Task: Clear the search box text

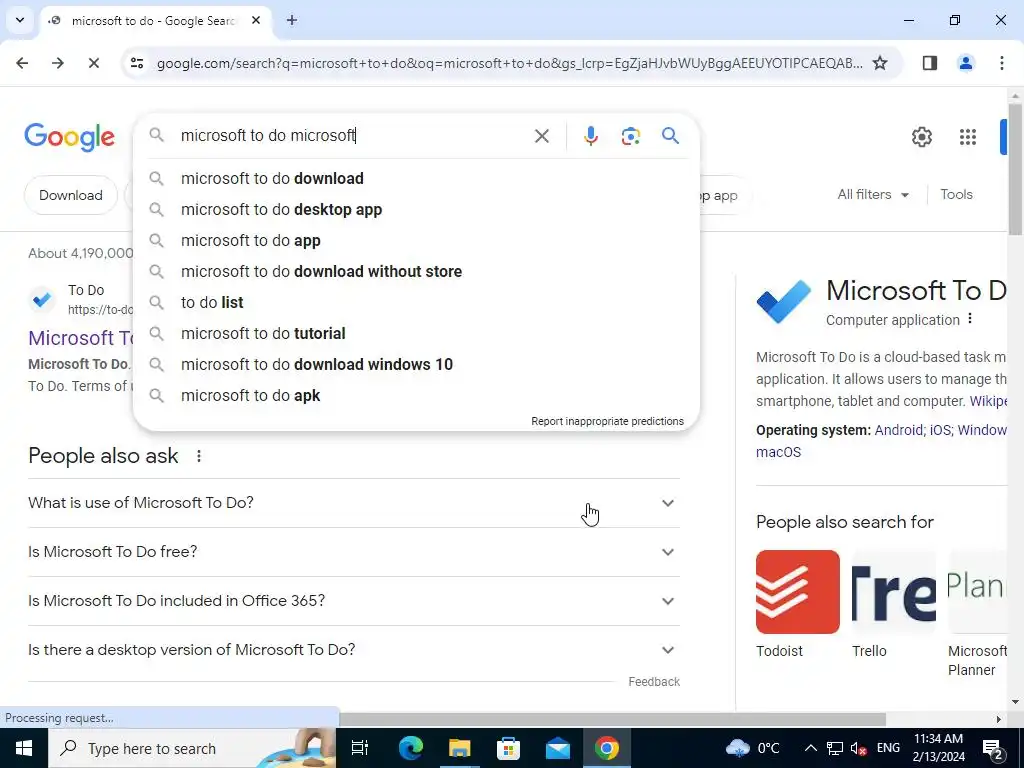Action: [541, 136]
